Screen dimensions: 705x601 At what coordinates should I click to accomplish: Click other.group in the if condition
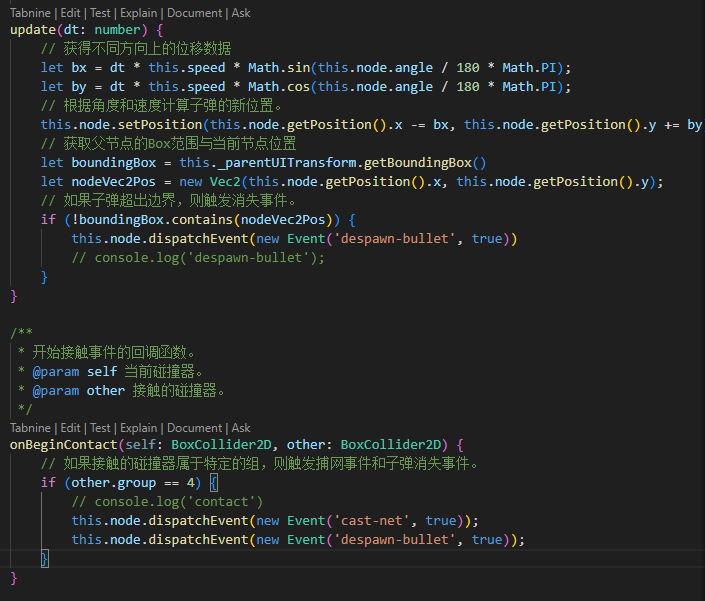114,483
